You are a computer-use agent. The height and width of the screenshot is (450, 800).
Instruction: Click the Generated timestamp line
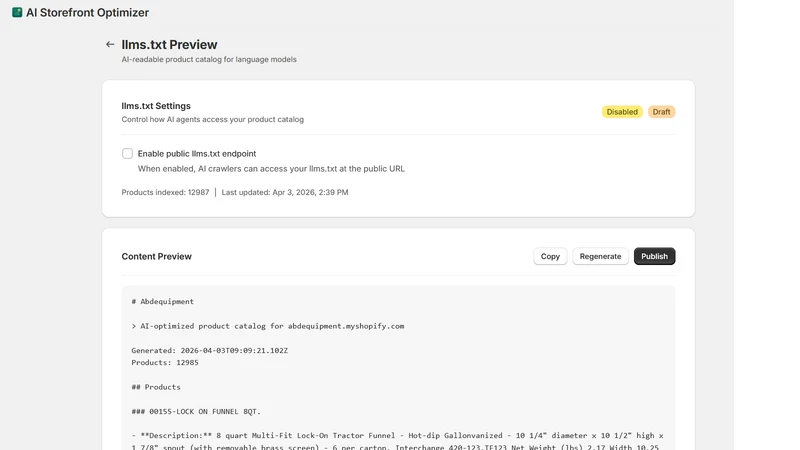pyautogui.click(x=210, y=351)
